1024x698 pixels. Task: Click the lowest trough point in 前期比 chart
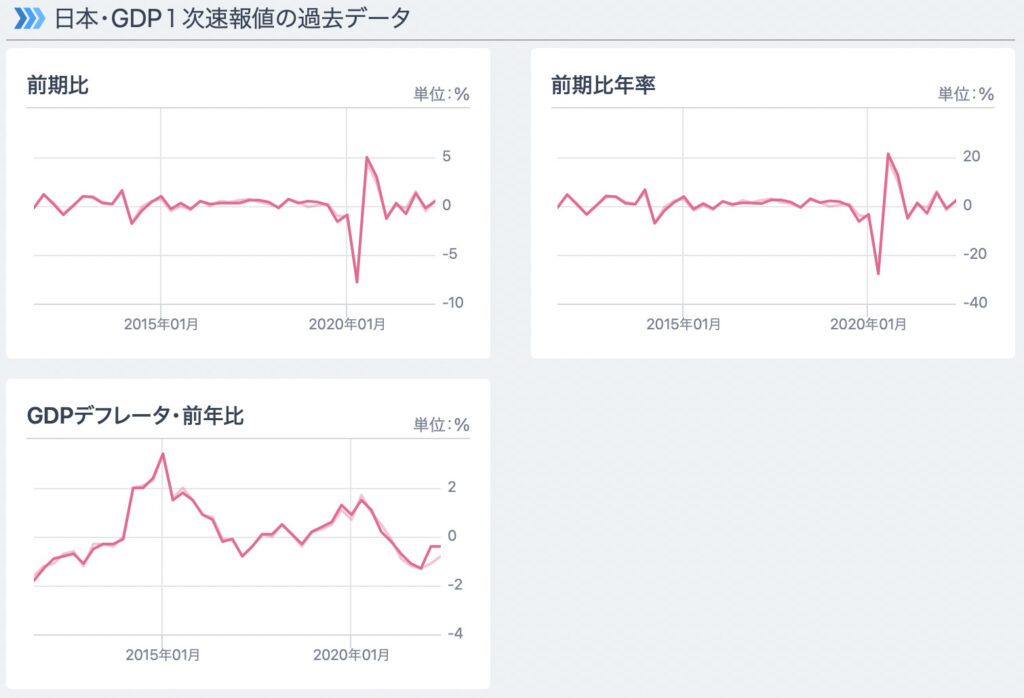pyautogui.click(x=357, y=282)
